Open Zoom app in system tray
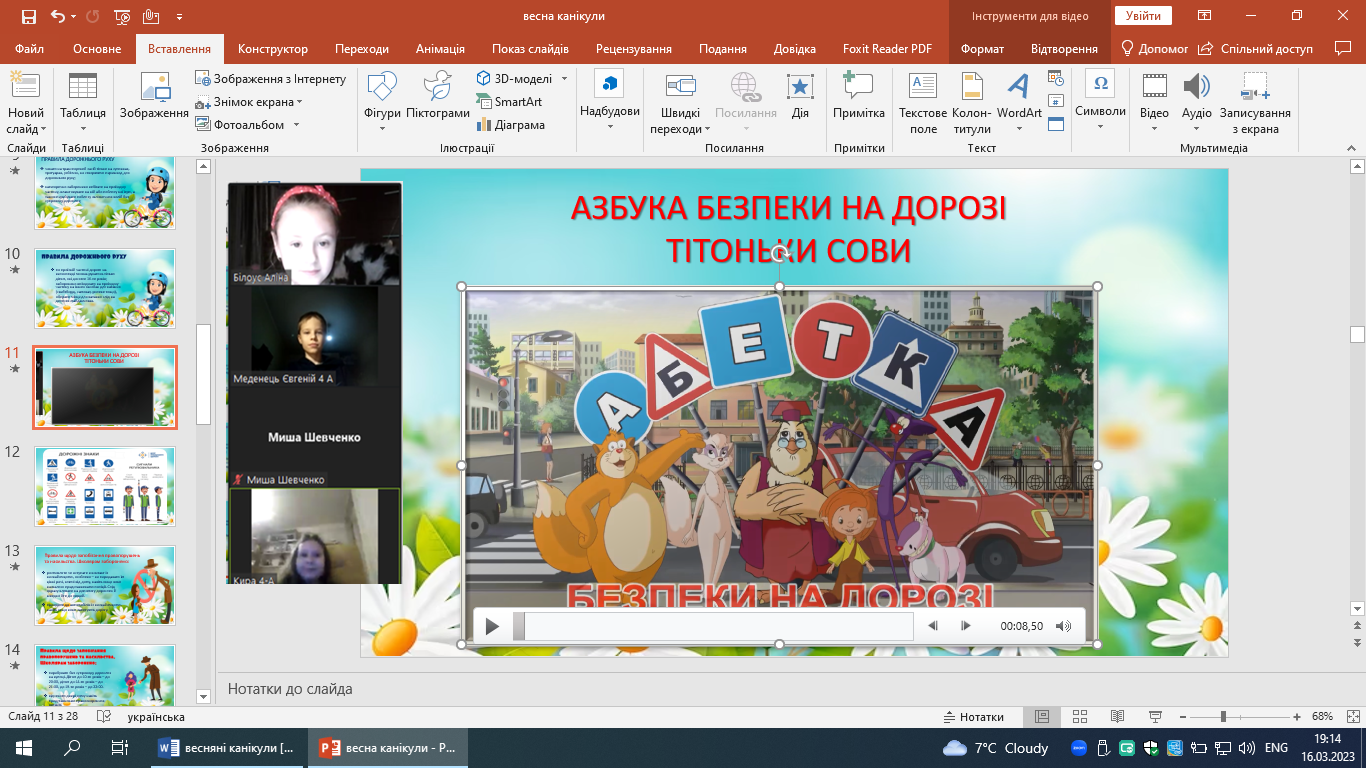 (1080, 748)
